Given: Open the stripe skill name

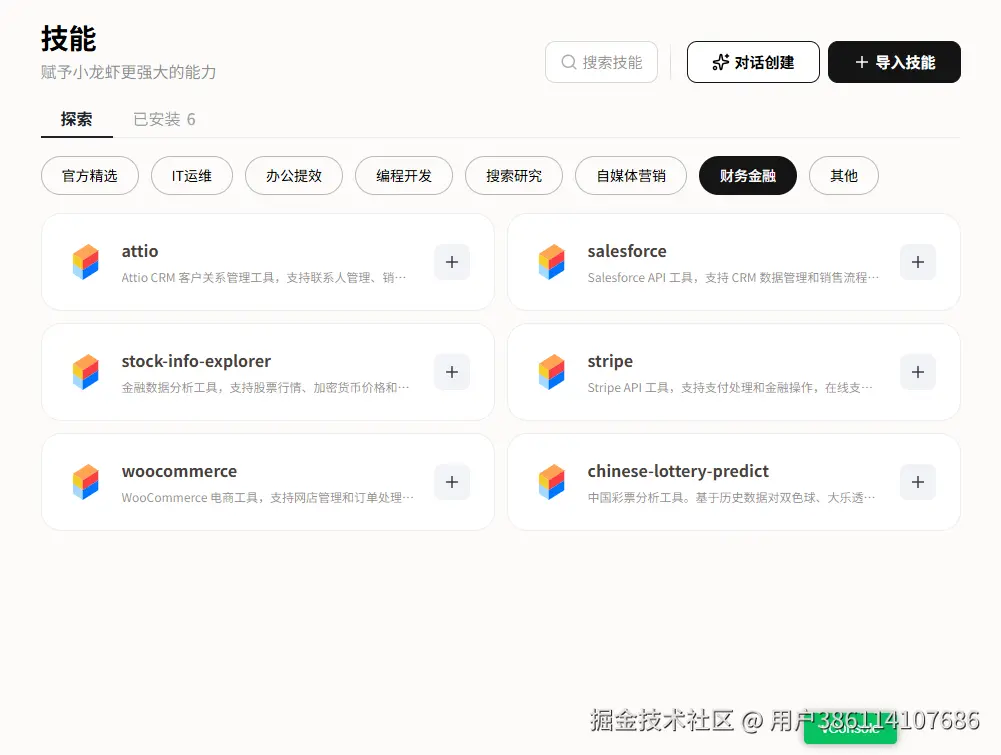Looking at the screenshot, I should click(610, 361).
